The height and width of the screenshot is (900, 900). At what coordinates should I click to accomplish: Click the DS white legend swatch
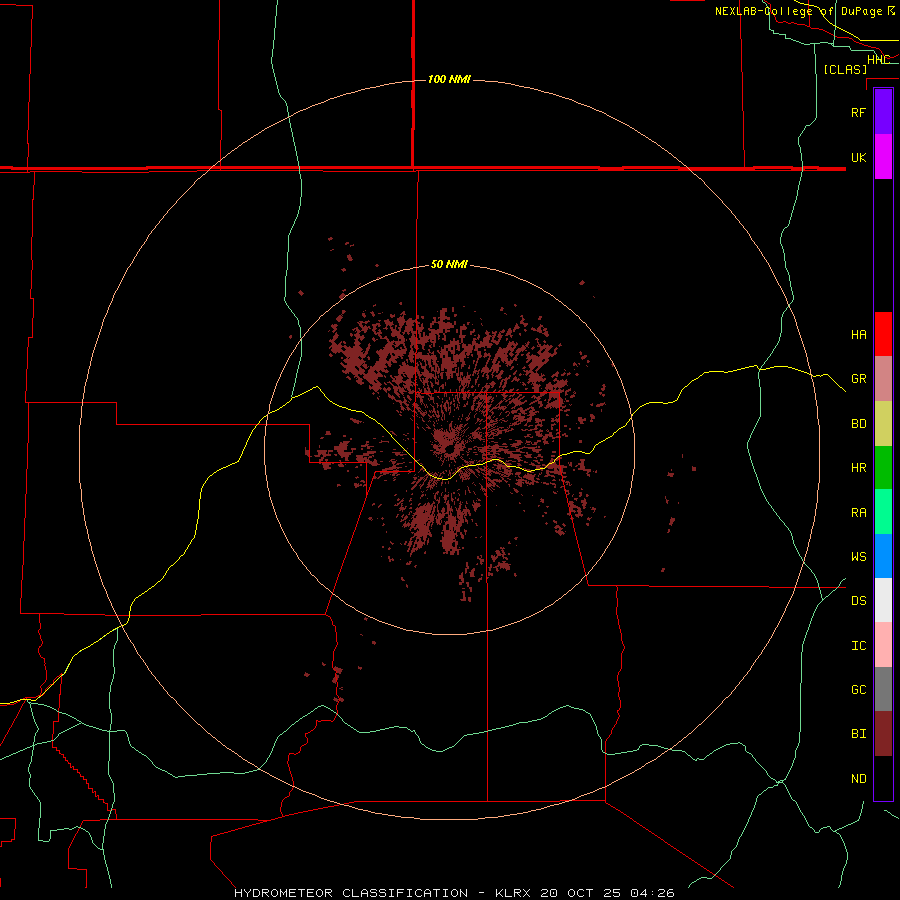tap(883, 600)
